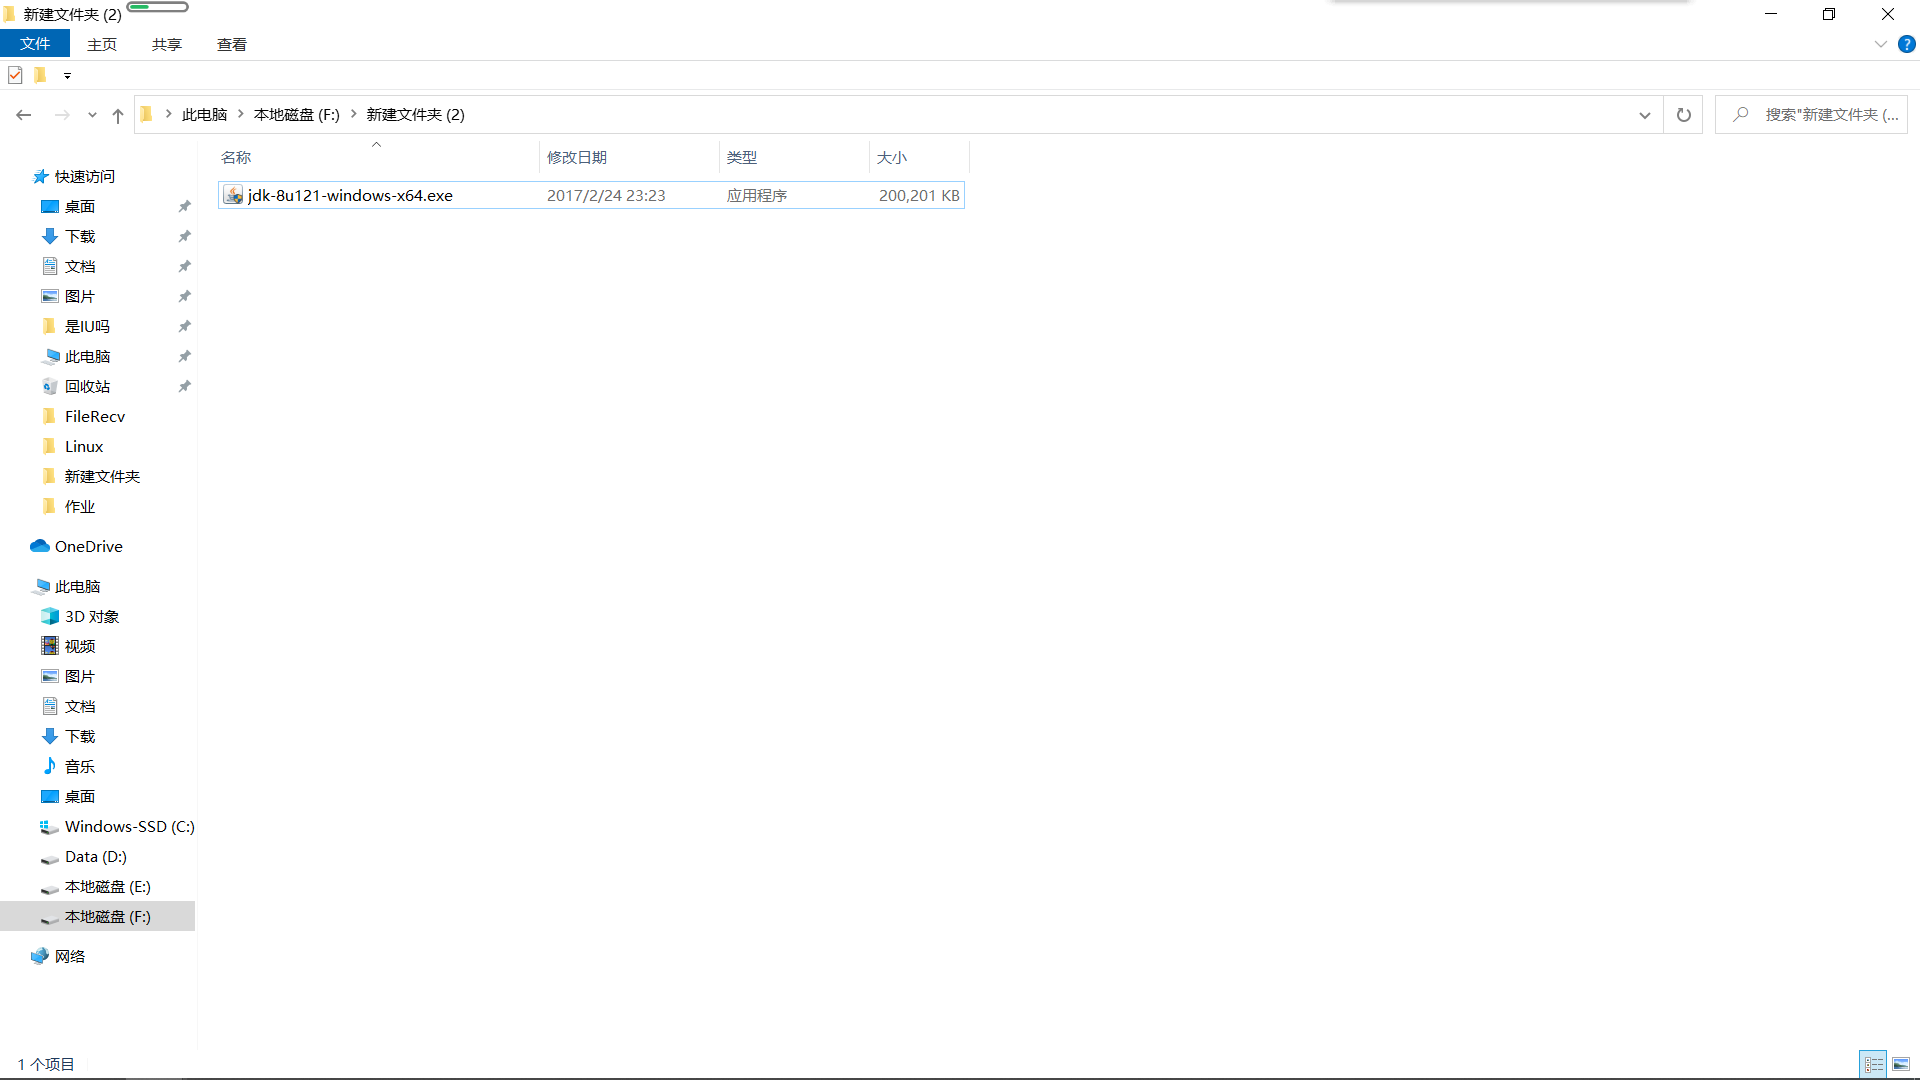The width and height of the screenshot is (1920, 1080).
Task: Open 图片 under quick access
Action: [80, 296]
